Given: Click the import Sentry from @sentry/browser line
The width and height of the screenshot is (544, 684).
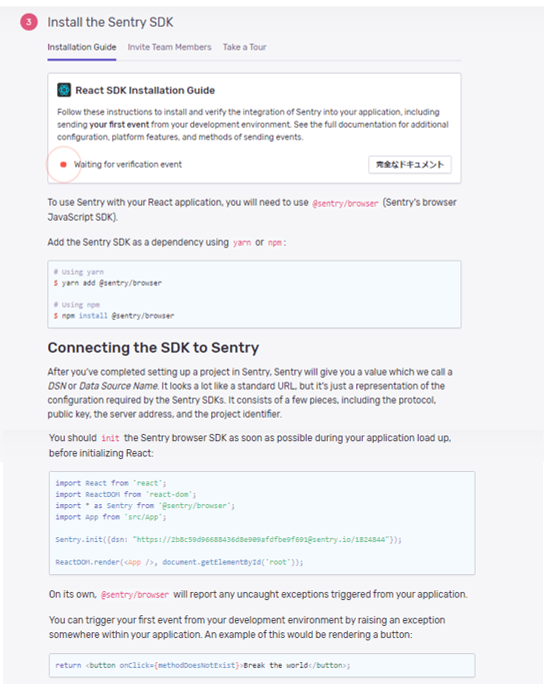Looking at the screenshot, I should [145, 506].
